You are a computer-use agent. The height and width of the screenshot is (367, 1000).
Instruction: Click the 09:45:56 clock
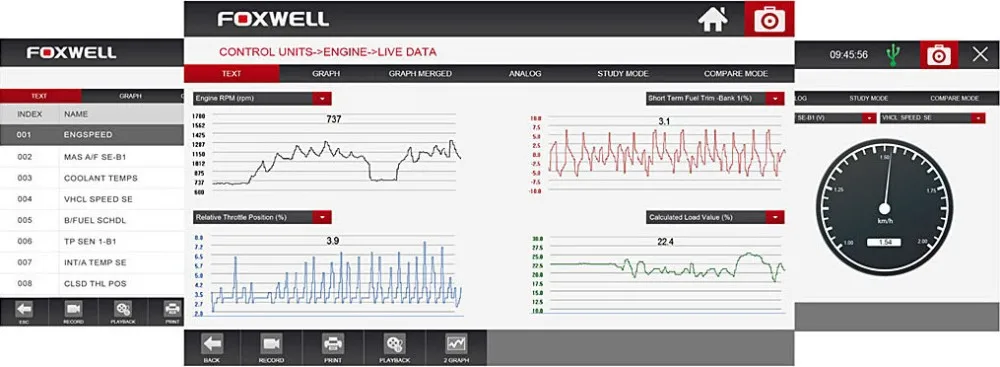pyautogui.click(x=848, y=55)
